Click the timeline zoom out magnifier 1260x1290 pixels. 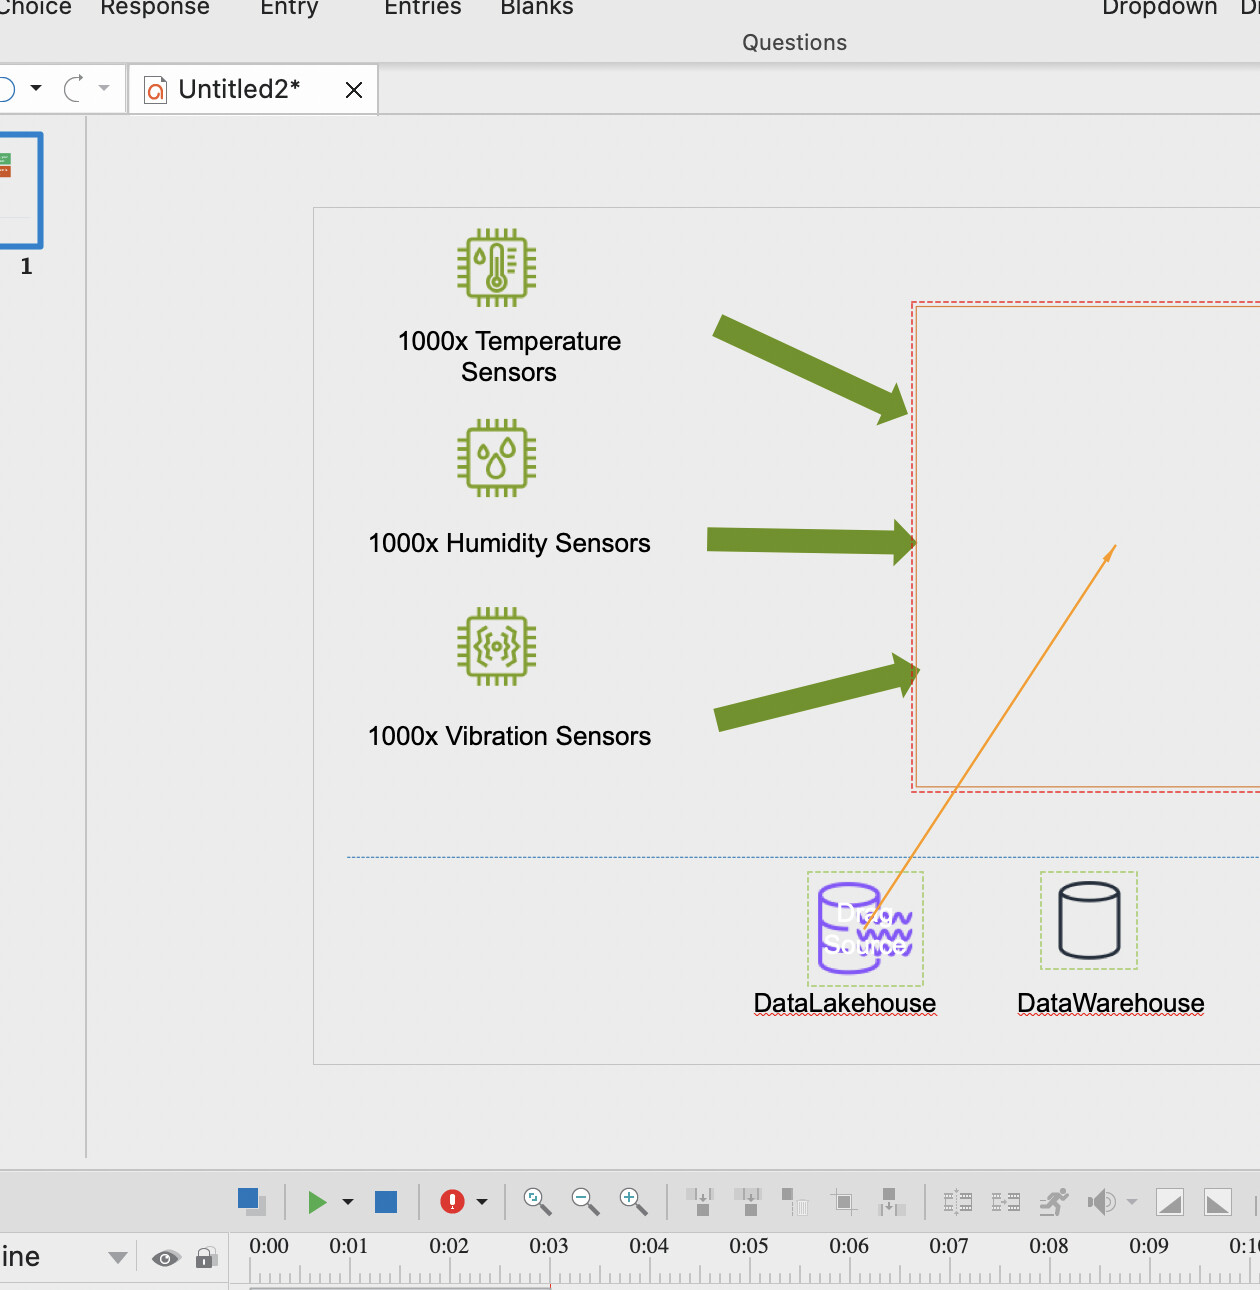pyautogui.click(x=585, y=1201)
